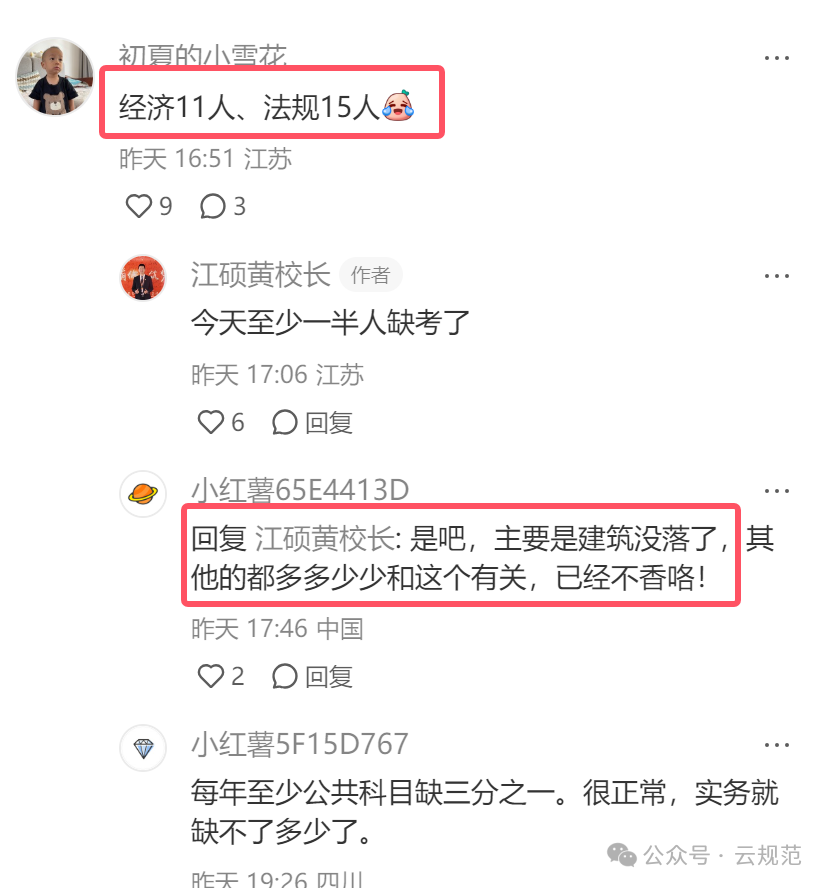View 江硕黄校长's red avatar

click(x=143, y=278)
